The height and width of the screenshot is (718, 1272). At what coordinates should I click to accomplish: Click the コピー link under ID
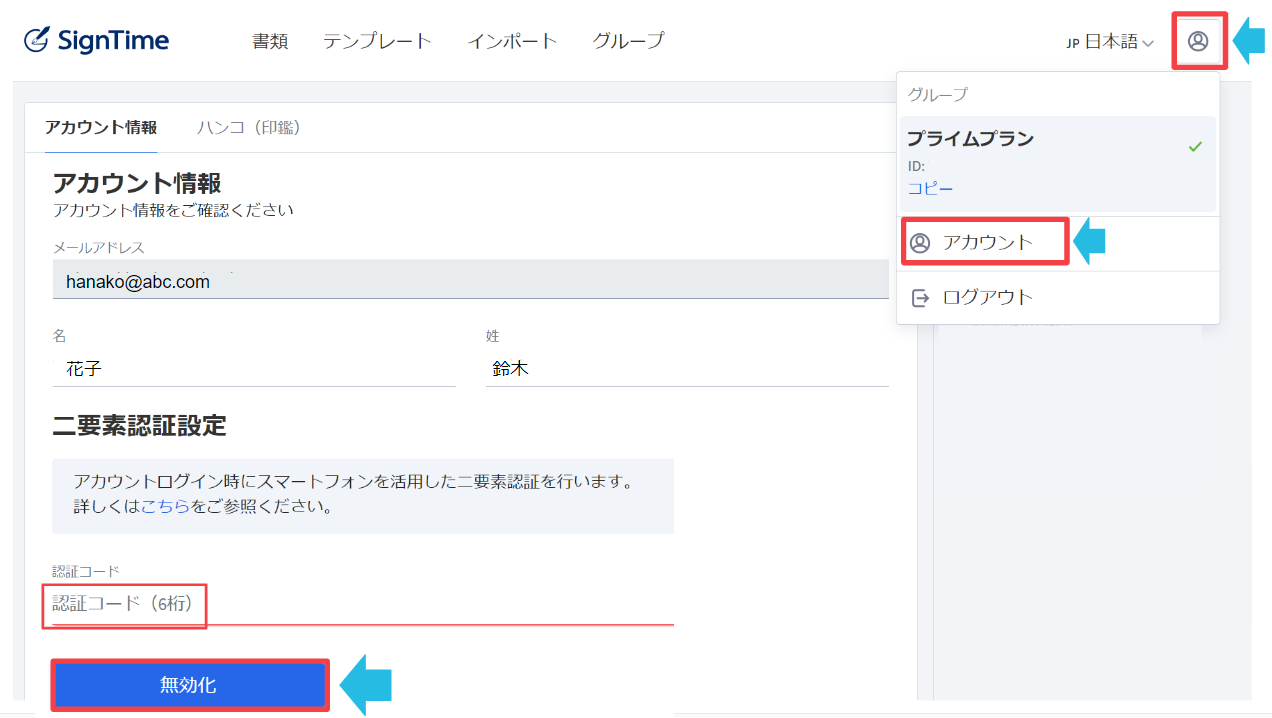(930, 189)
